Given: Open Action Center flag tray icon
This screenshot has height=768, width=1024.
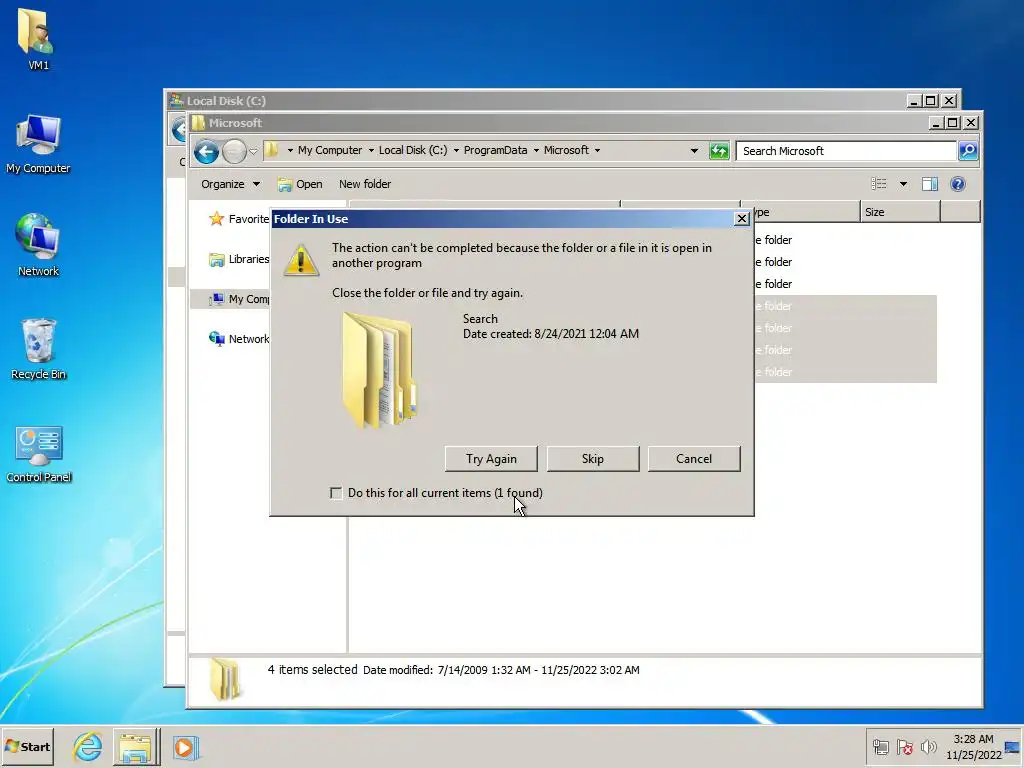Looking at the screenshot, I should tap(904, 746).
